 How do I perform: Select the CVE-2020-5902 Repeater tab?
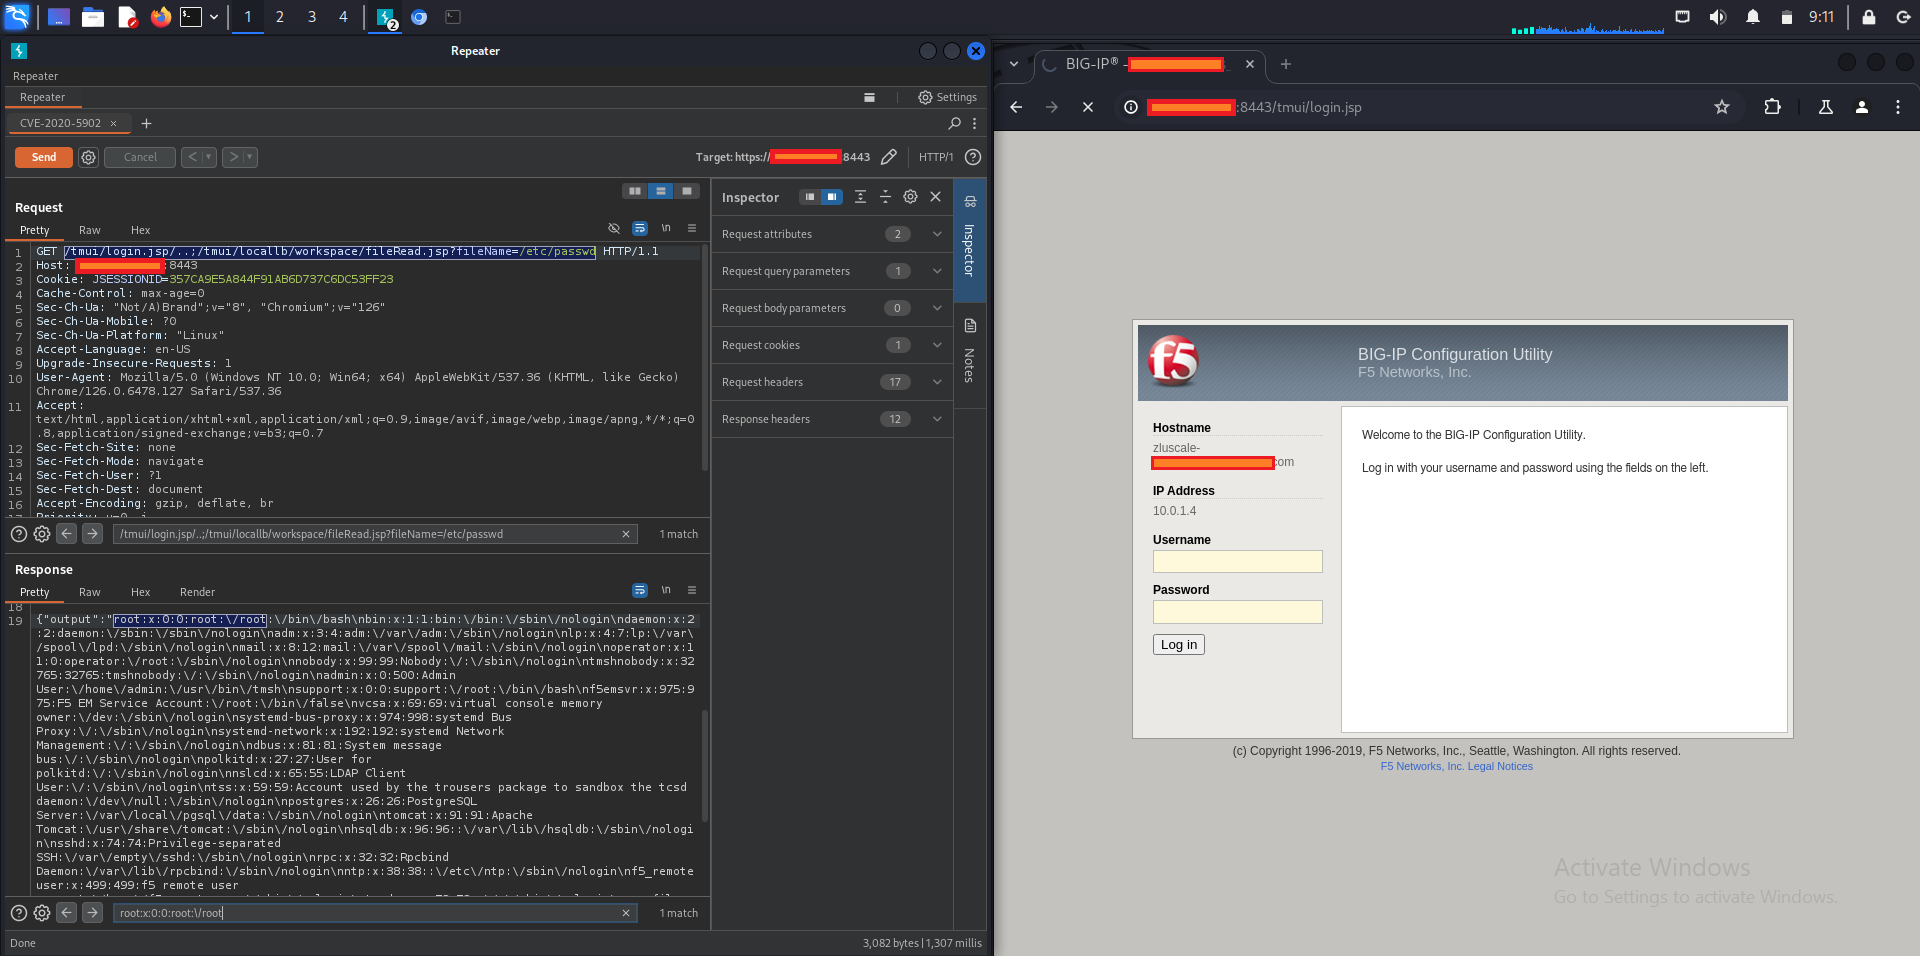click(60, 123)
